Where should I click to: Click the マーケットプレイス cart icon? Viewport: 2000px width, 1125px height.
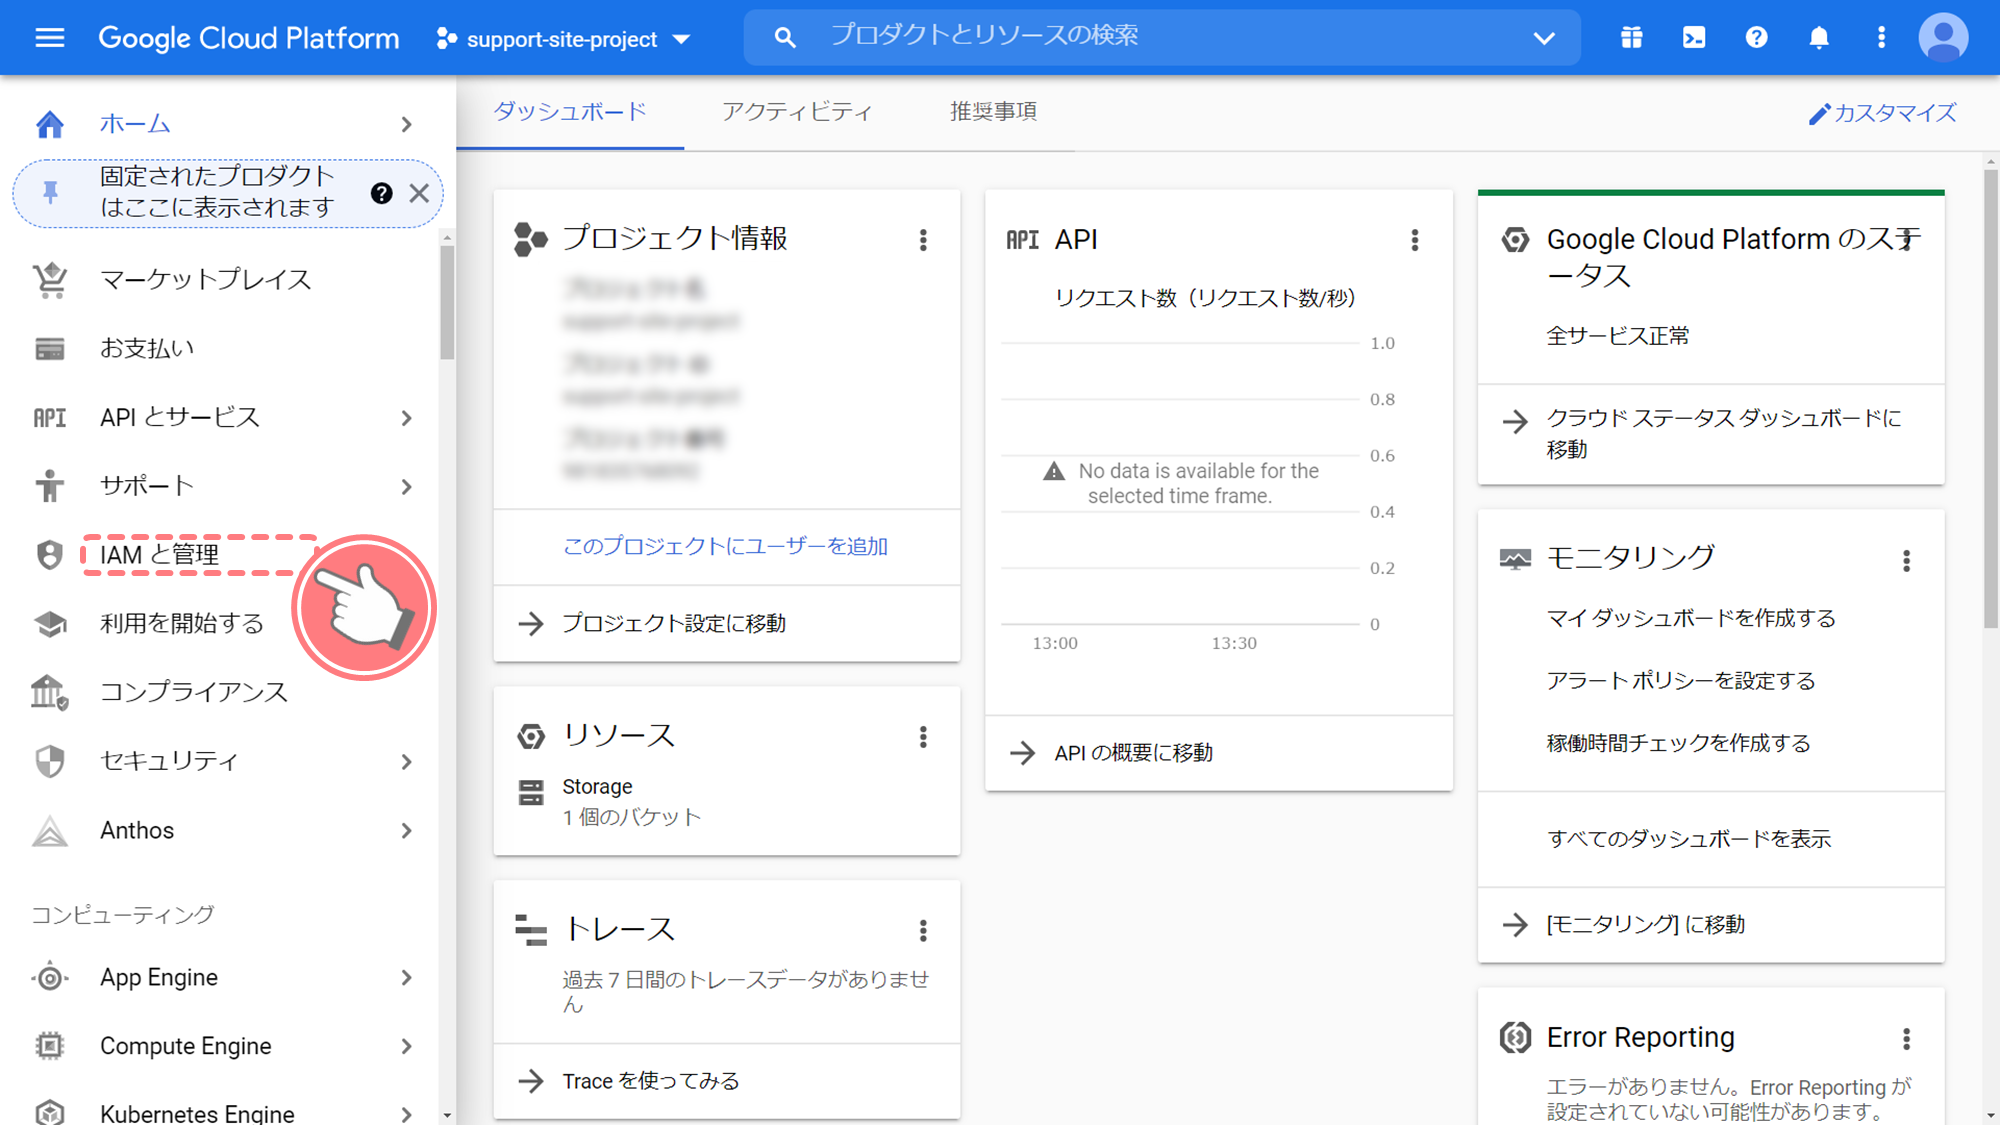(49, 280)
